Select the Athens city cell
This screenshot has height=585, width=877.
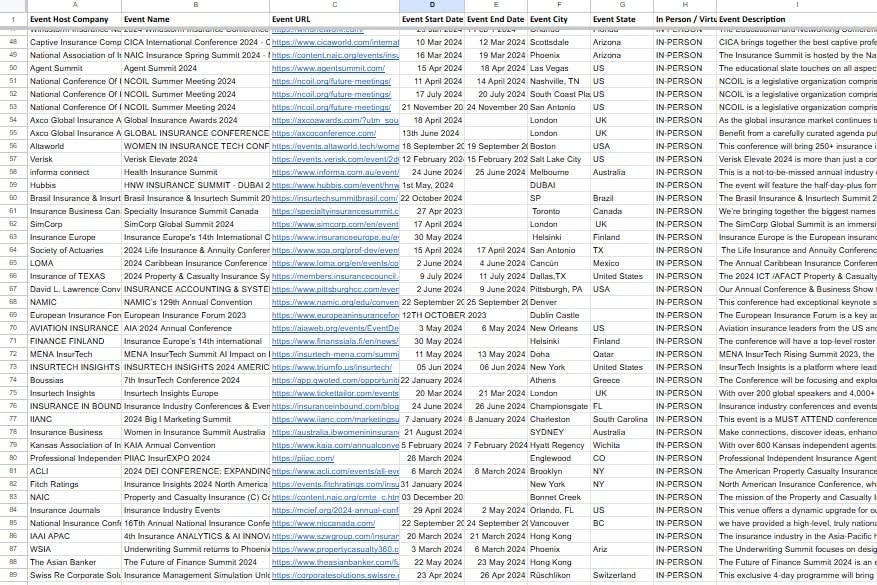(559, 380)
